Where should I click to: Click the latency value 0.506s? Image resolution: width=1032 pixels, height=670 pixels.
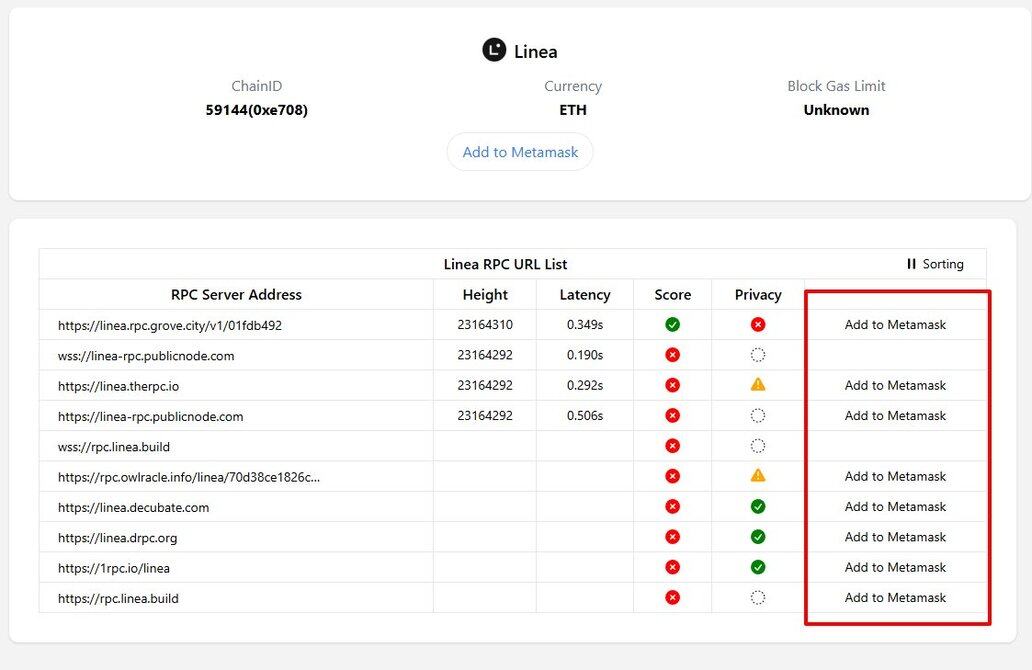click(x=585, y=415)
